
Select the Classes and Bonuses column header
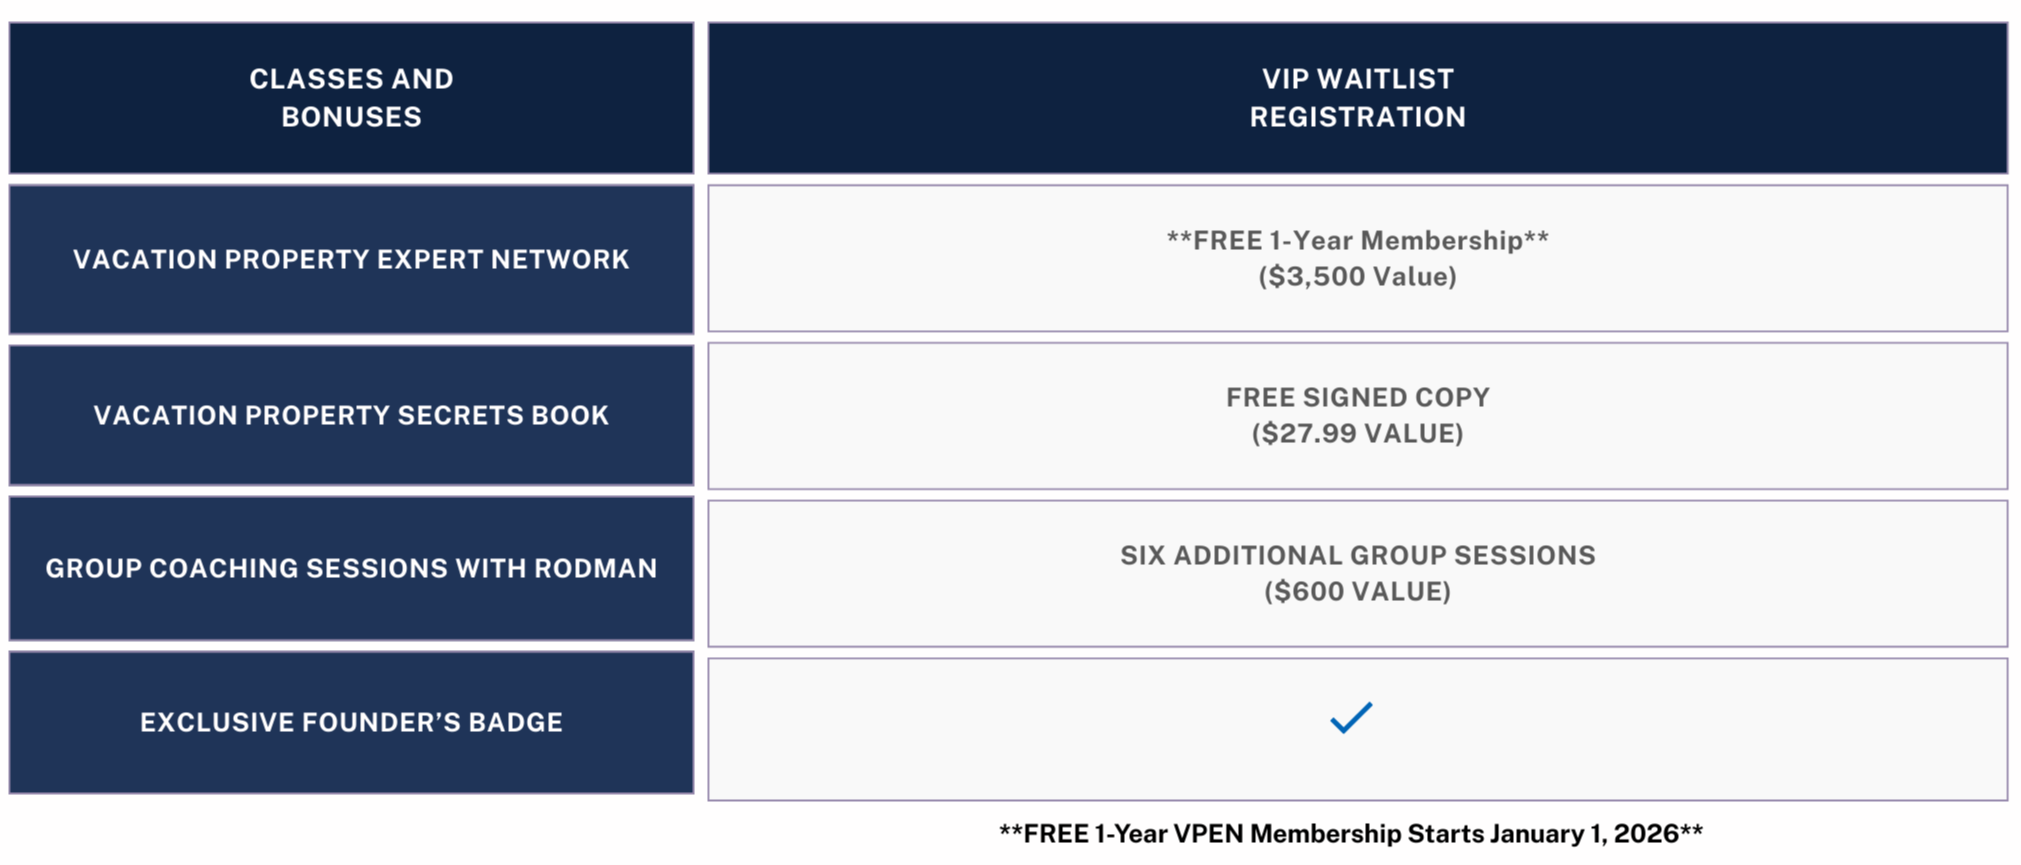(x=351, y=98)
